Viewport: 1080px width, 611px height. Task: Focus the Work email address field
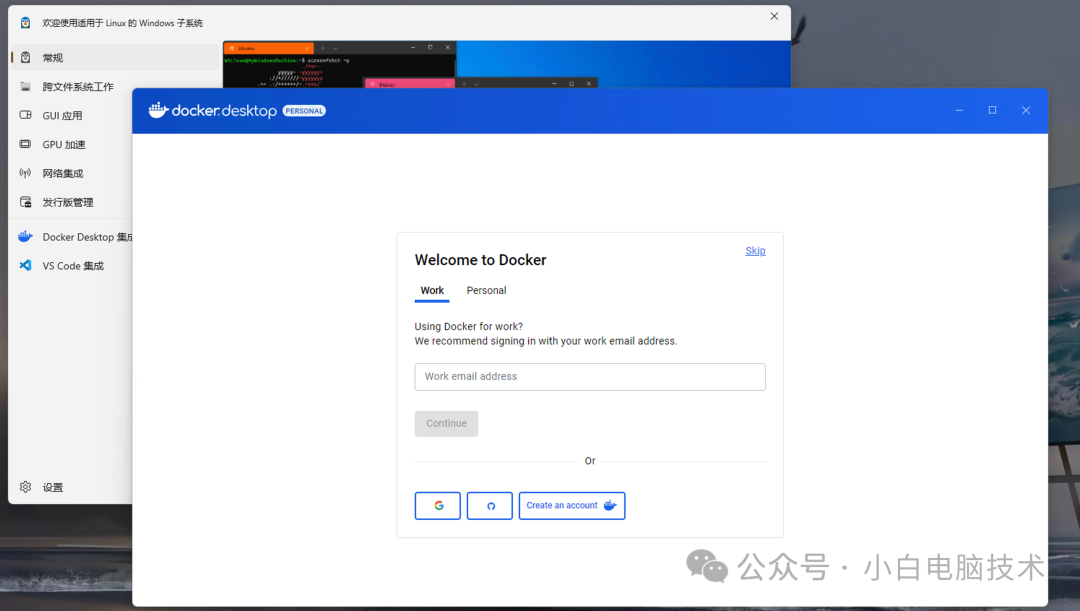(590, 377)
